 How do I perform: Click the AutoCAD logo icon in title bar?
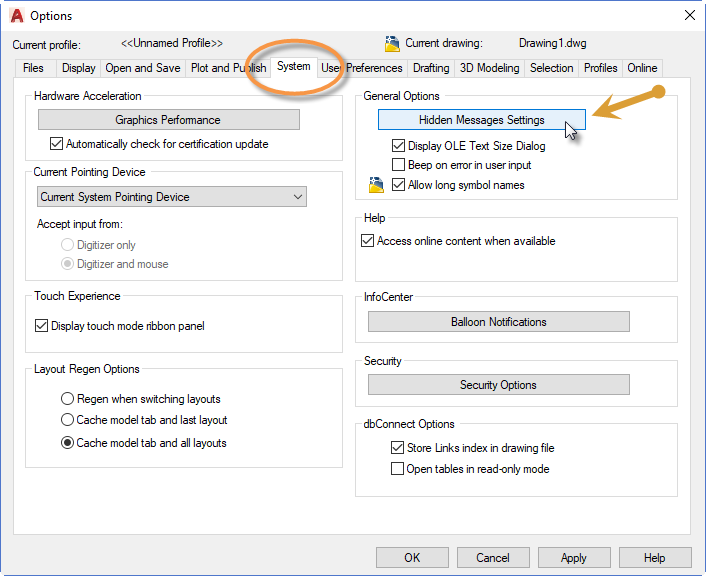(x=17, y=15)
